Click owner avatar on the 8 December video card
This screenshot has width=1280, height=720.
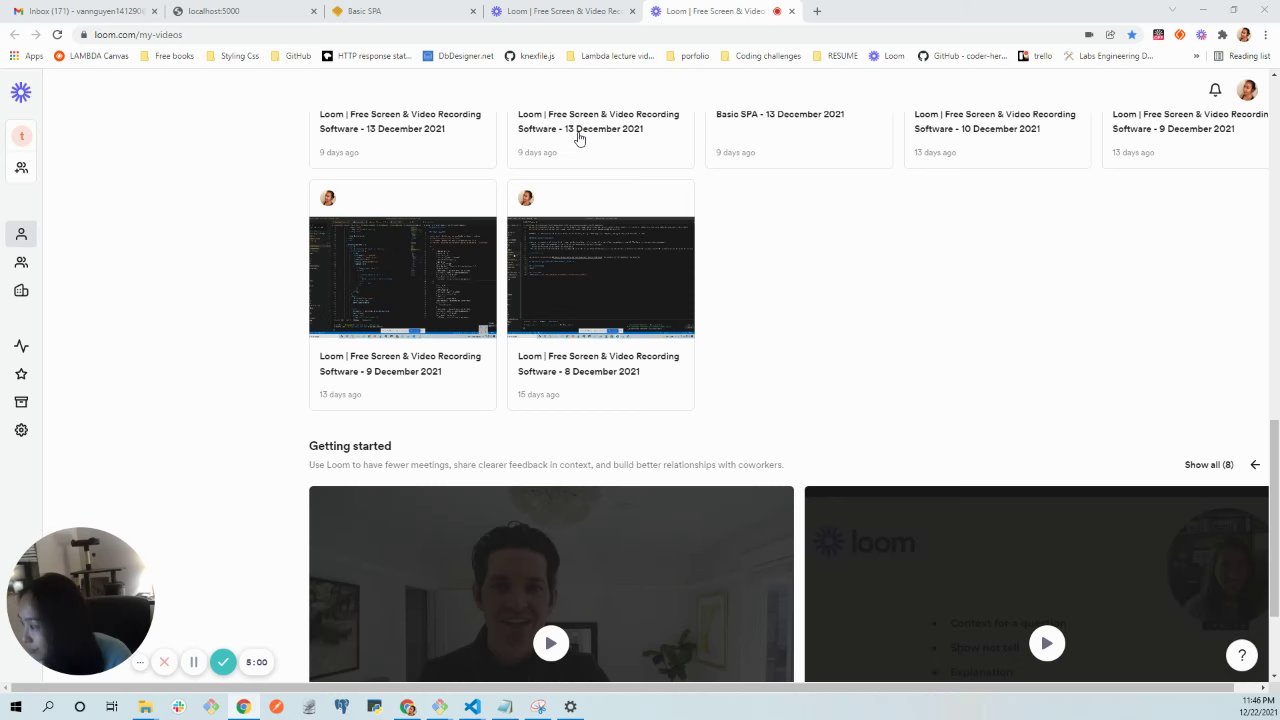coord(525,198)
